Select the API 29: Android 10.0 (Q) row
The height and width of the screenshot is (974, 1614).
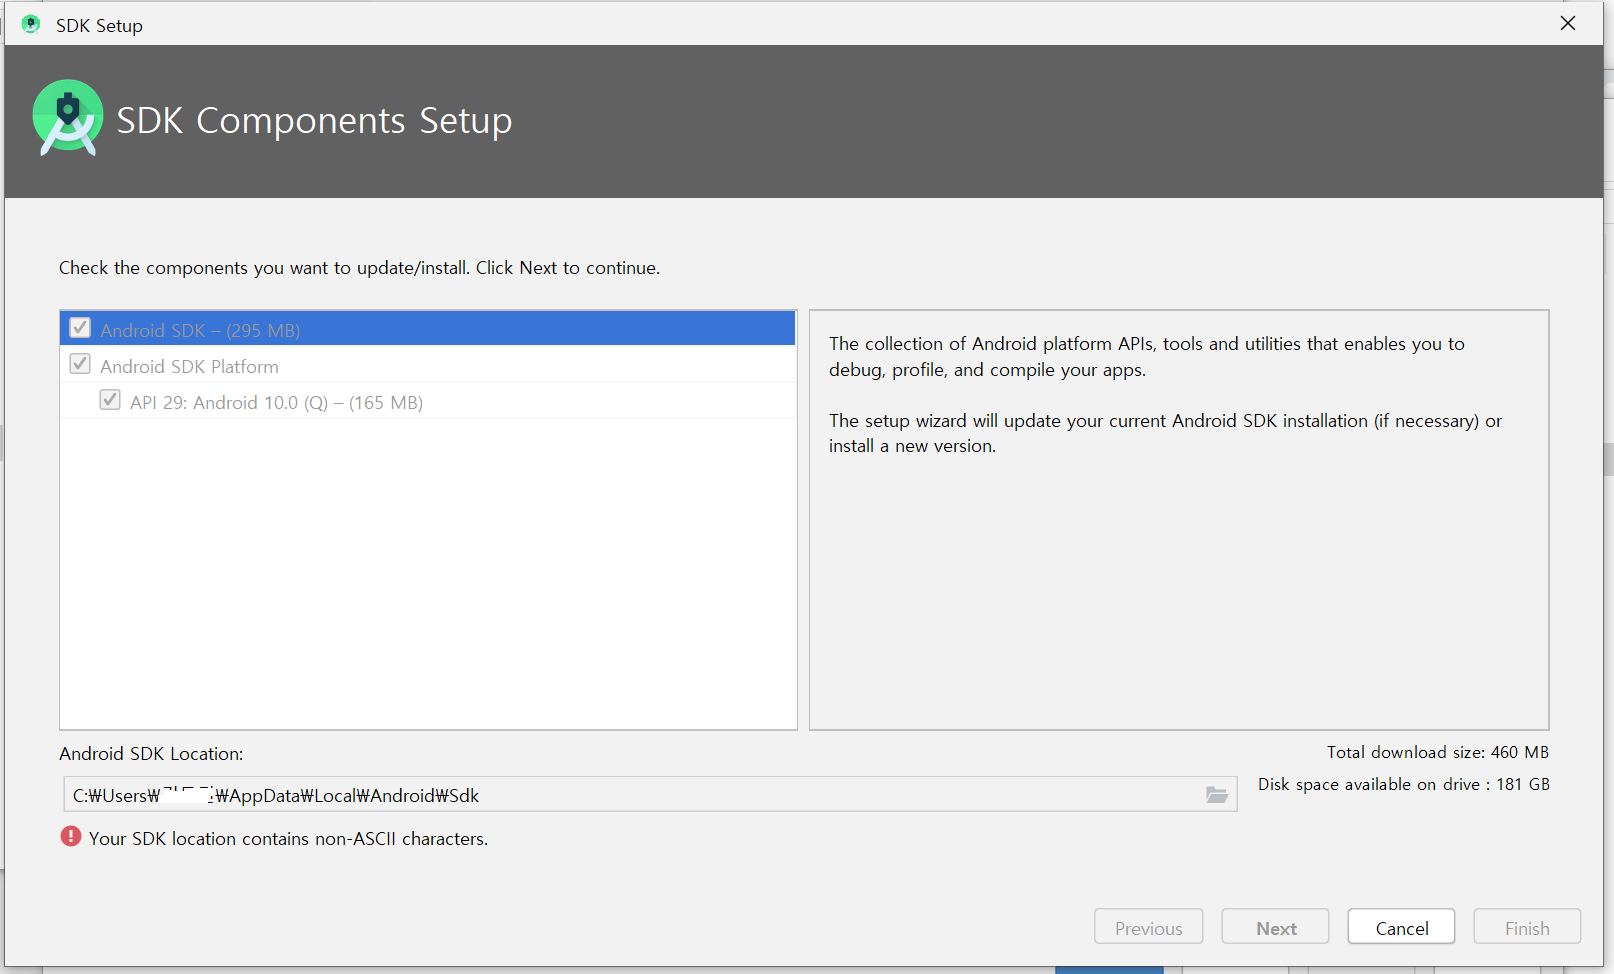click(428, 401)
